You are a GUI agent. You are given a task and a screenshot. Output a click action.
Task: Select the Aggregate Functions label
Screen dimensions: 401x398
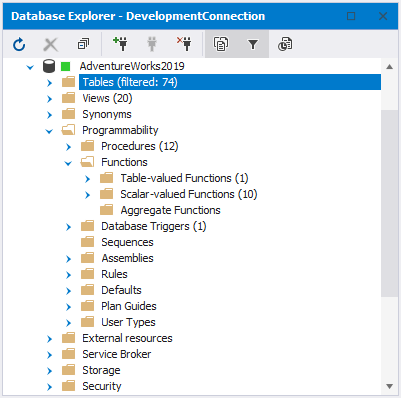[170, 210]
